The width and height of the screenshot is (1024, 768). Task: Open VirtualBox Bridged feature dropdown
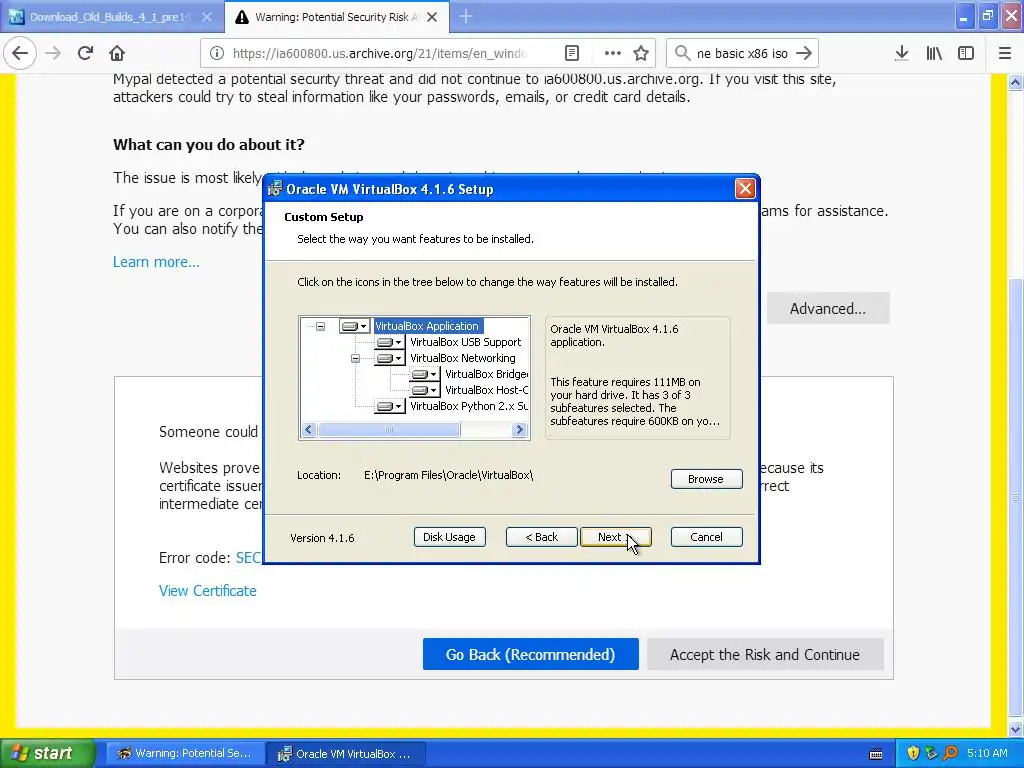click(x=425, y=374)
